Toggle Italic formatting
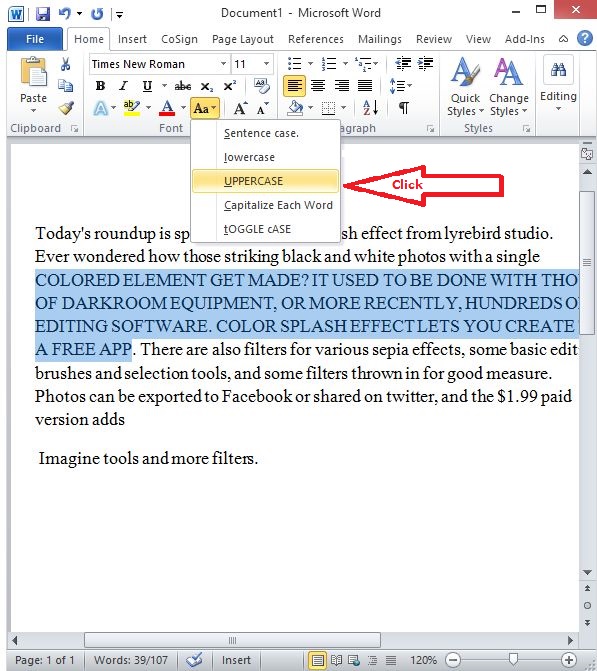The height and width of the screenshot is (671, 597). click(x=124, y=86)
